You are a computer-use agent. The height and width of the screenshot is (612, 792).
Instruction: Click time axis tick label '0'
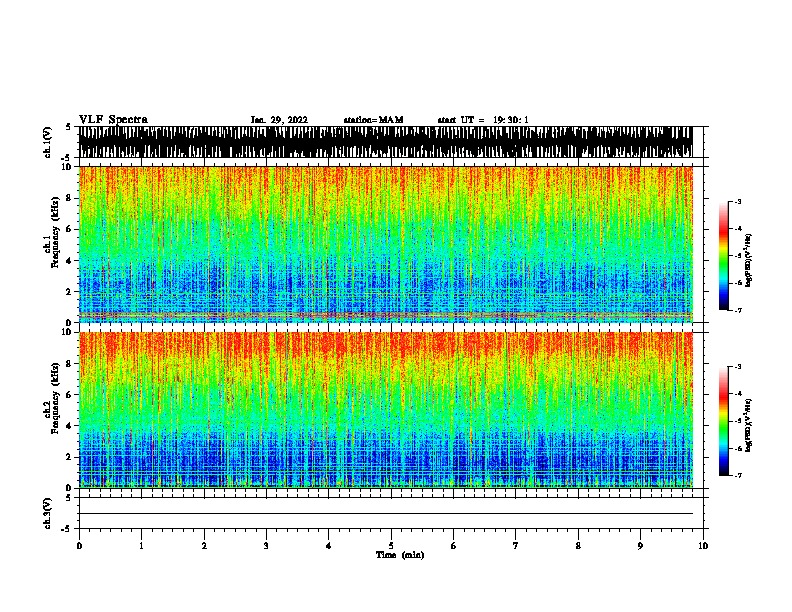point(79,546)
